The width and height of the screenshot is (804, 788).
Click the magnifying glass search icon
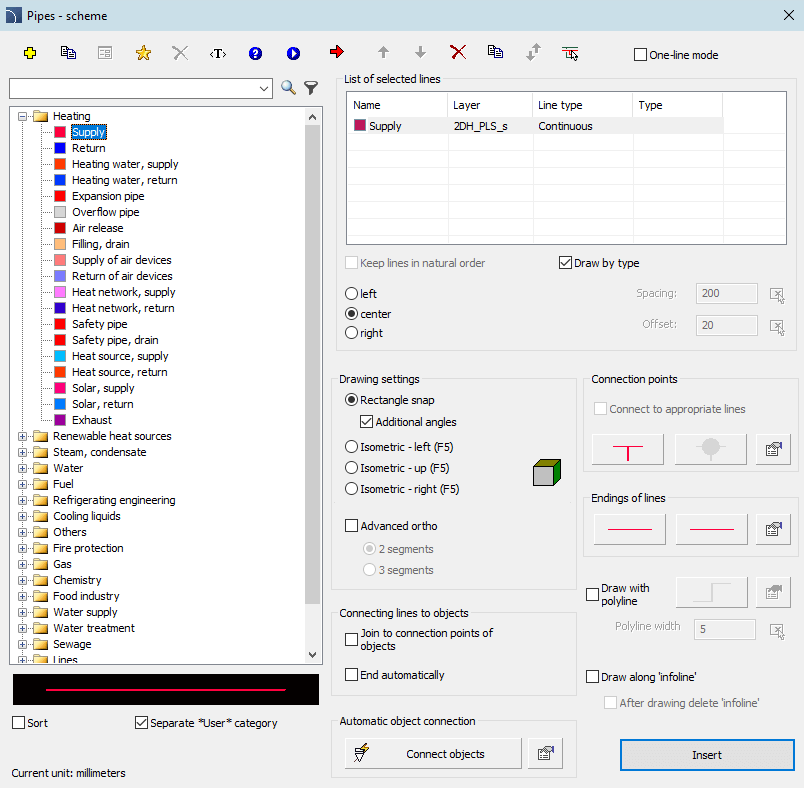click(x=288, y=88)
